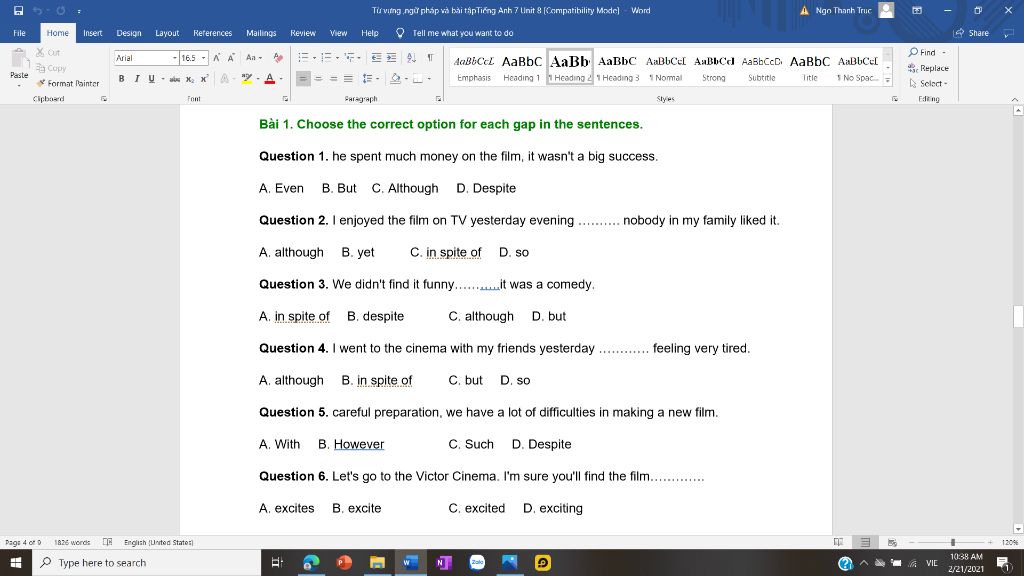Clear all formatting with the eraser icon
This screenshot has height=576, width=1024.
pos(278,57)
